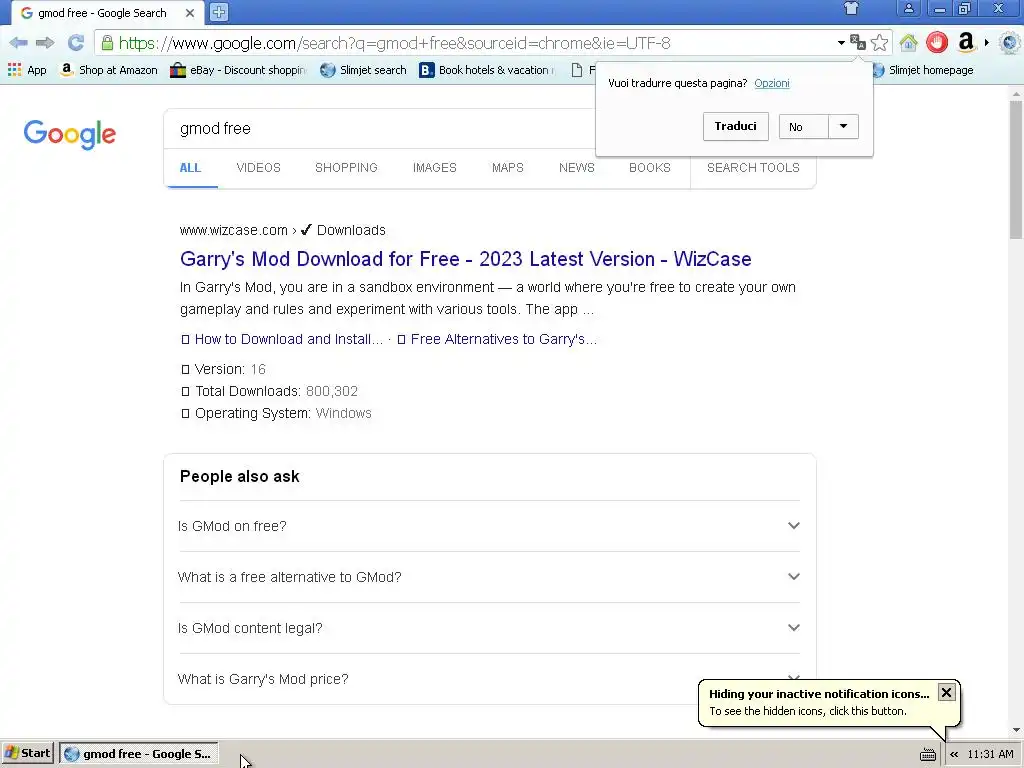Click the www.wizcase.com breadcrumb

coord(234,230)
